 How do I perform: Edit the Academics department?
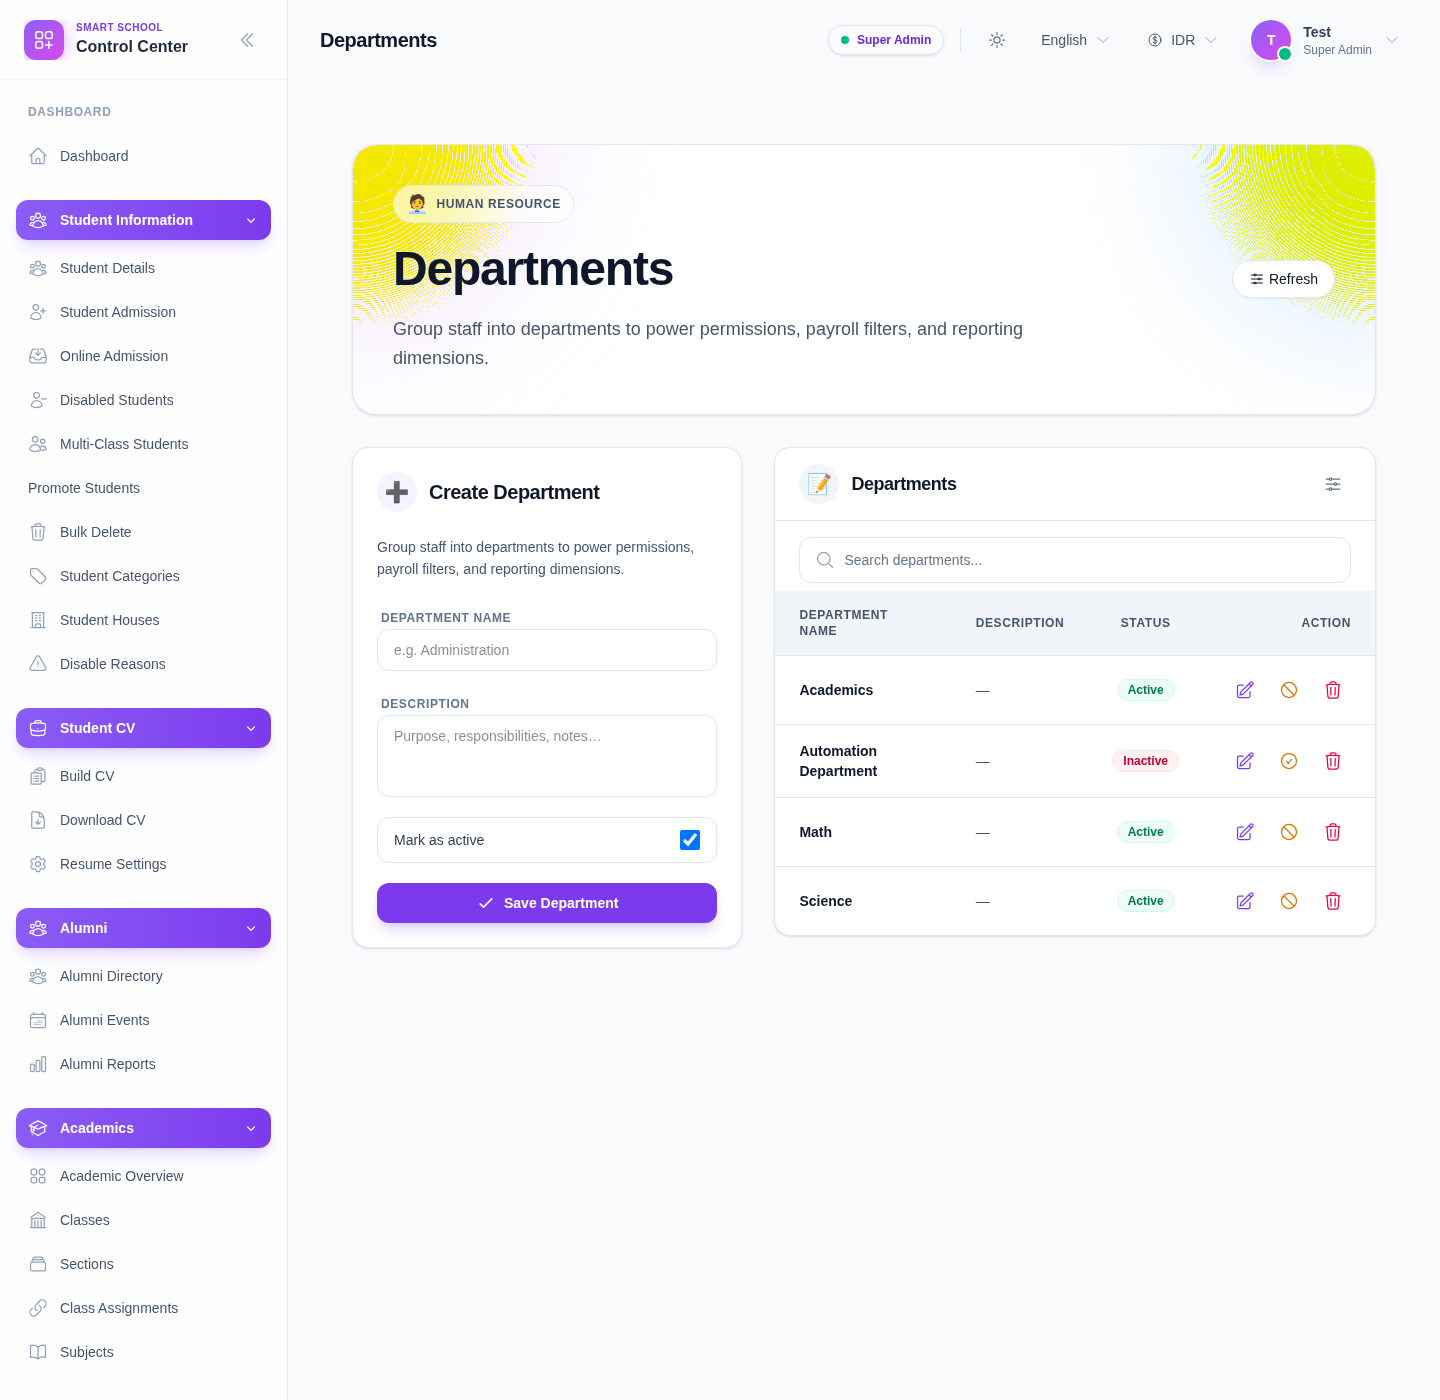pyautogui.click(x=1245, y=690)
